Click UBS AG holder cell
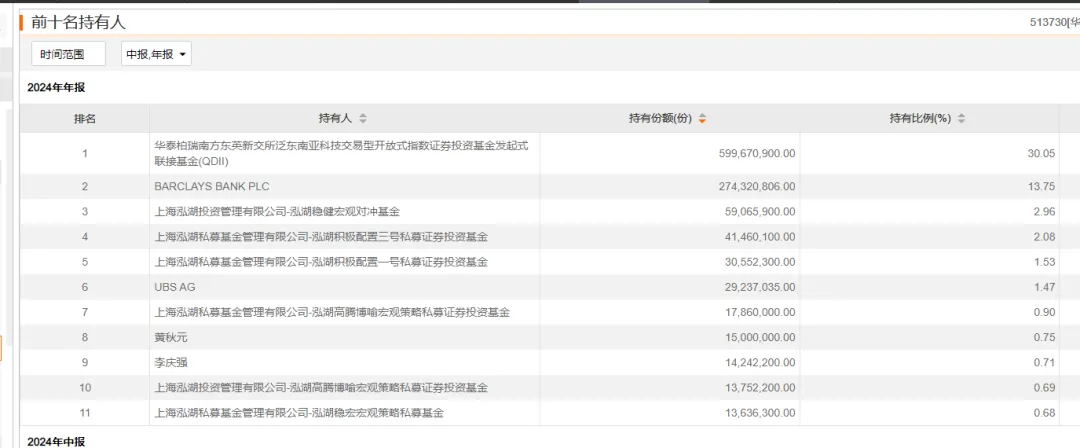Screen dimensions: 1080x448 point(344,287)
